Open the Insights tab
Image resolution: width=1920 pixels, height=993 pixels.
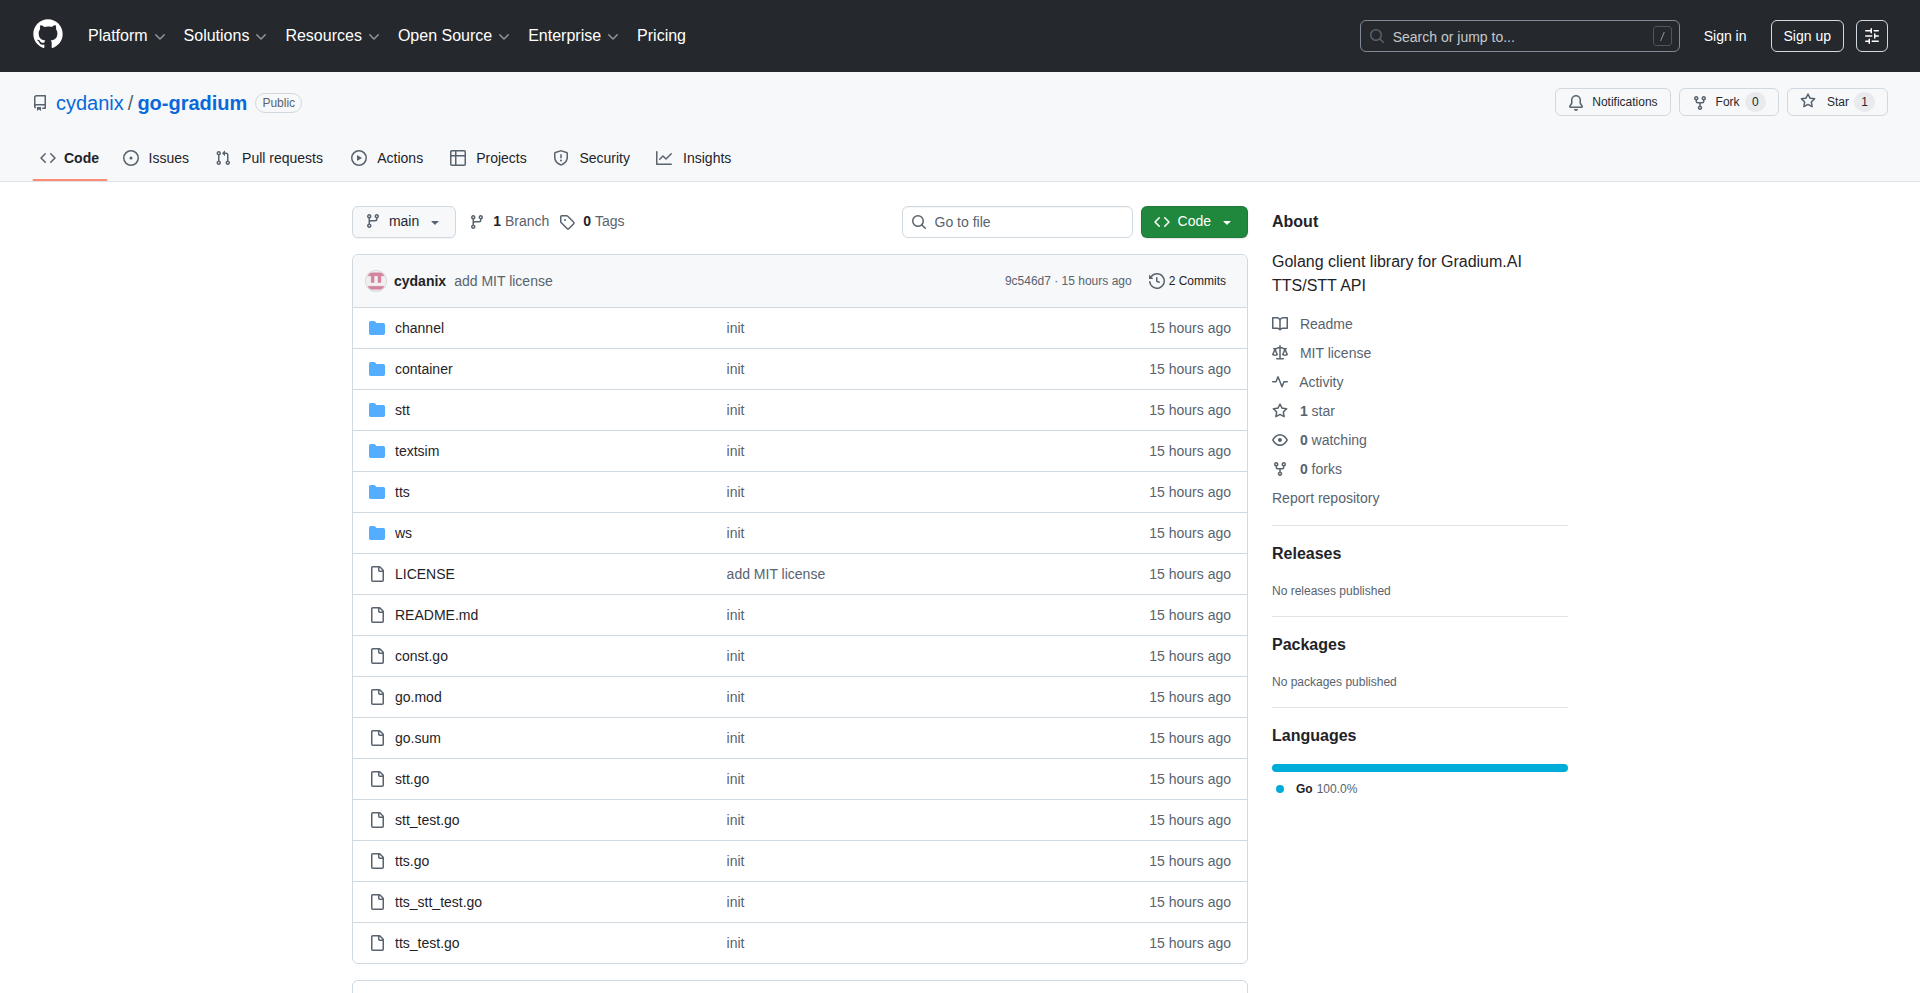click(x=706, y=158)
